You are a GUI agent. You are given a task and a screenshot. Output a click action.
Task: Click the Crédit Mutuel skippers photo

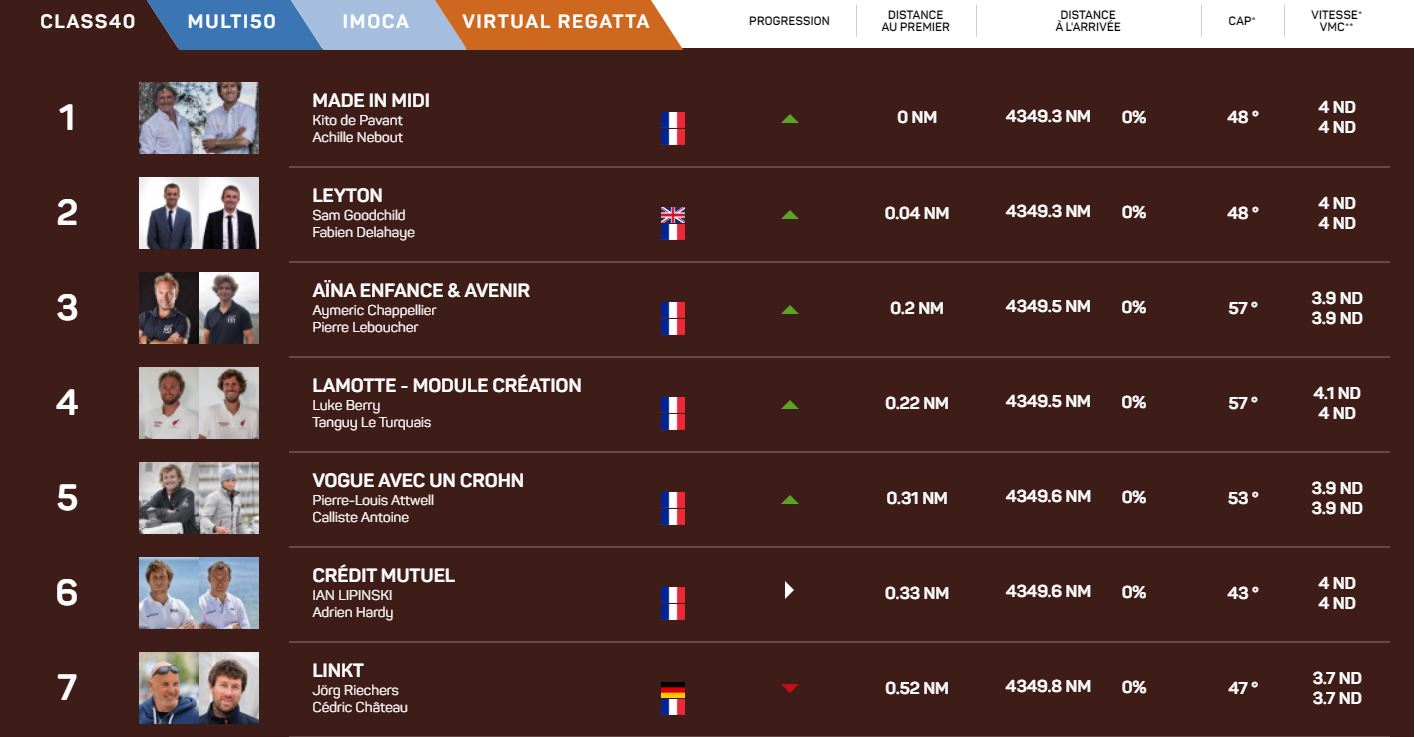click(199, 593)
